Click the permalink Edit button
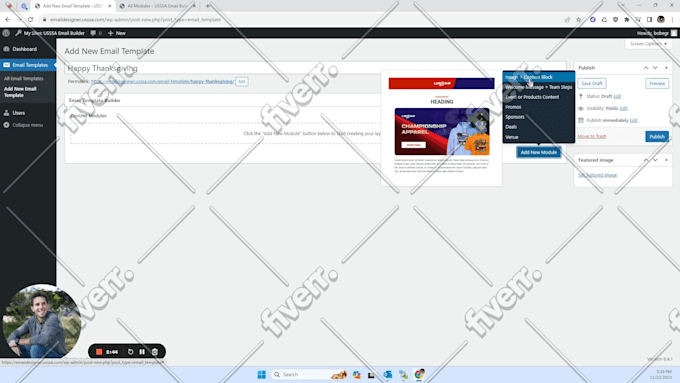 [x=242, y=81]
